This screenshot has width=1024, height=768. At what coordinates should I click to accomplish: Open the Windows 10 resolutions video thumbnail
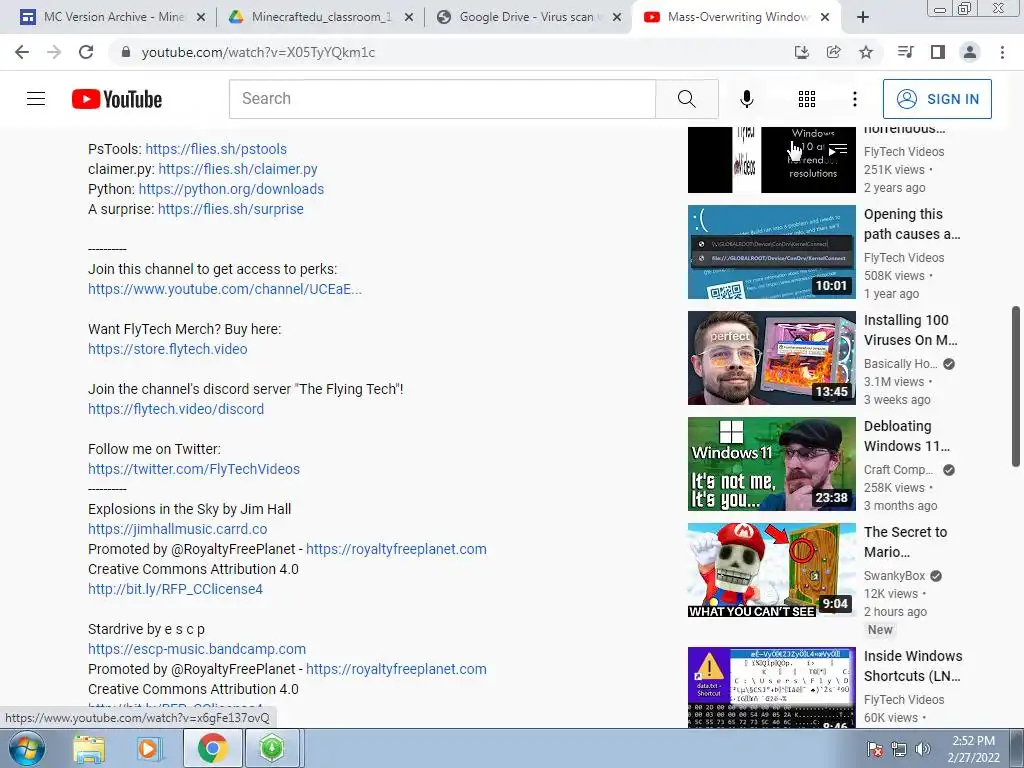coord(771,160)
